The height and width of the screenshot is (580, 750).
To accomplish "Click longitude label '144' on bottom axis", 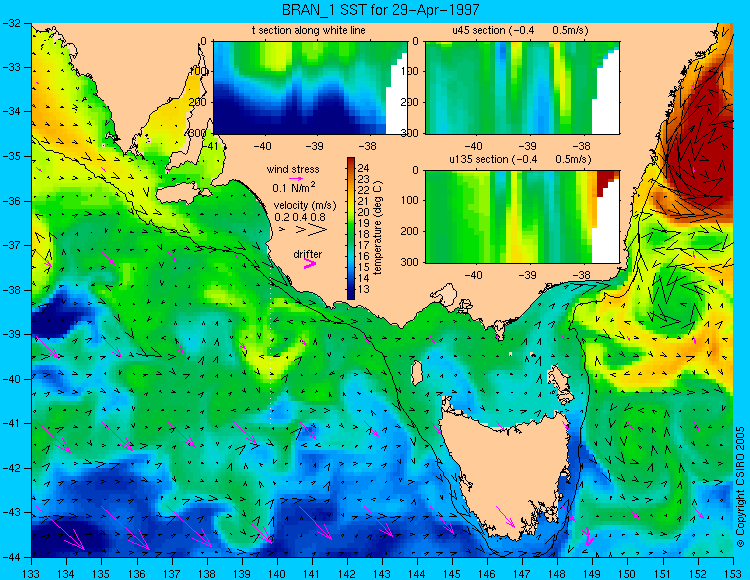I will (x=417, y=573).
